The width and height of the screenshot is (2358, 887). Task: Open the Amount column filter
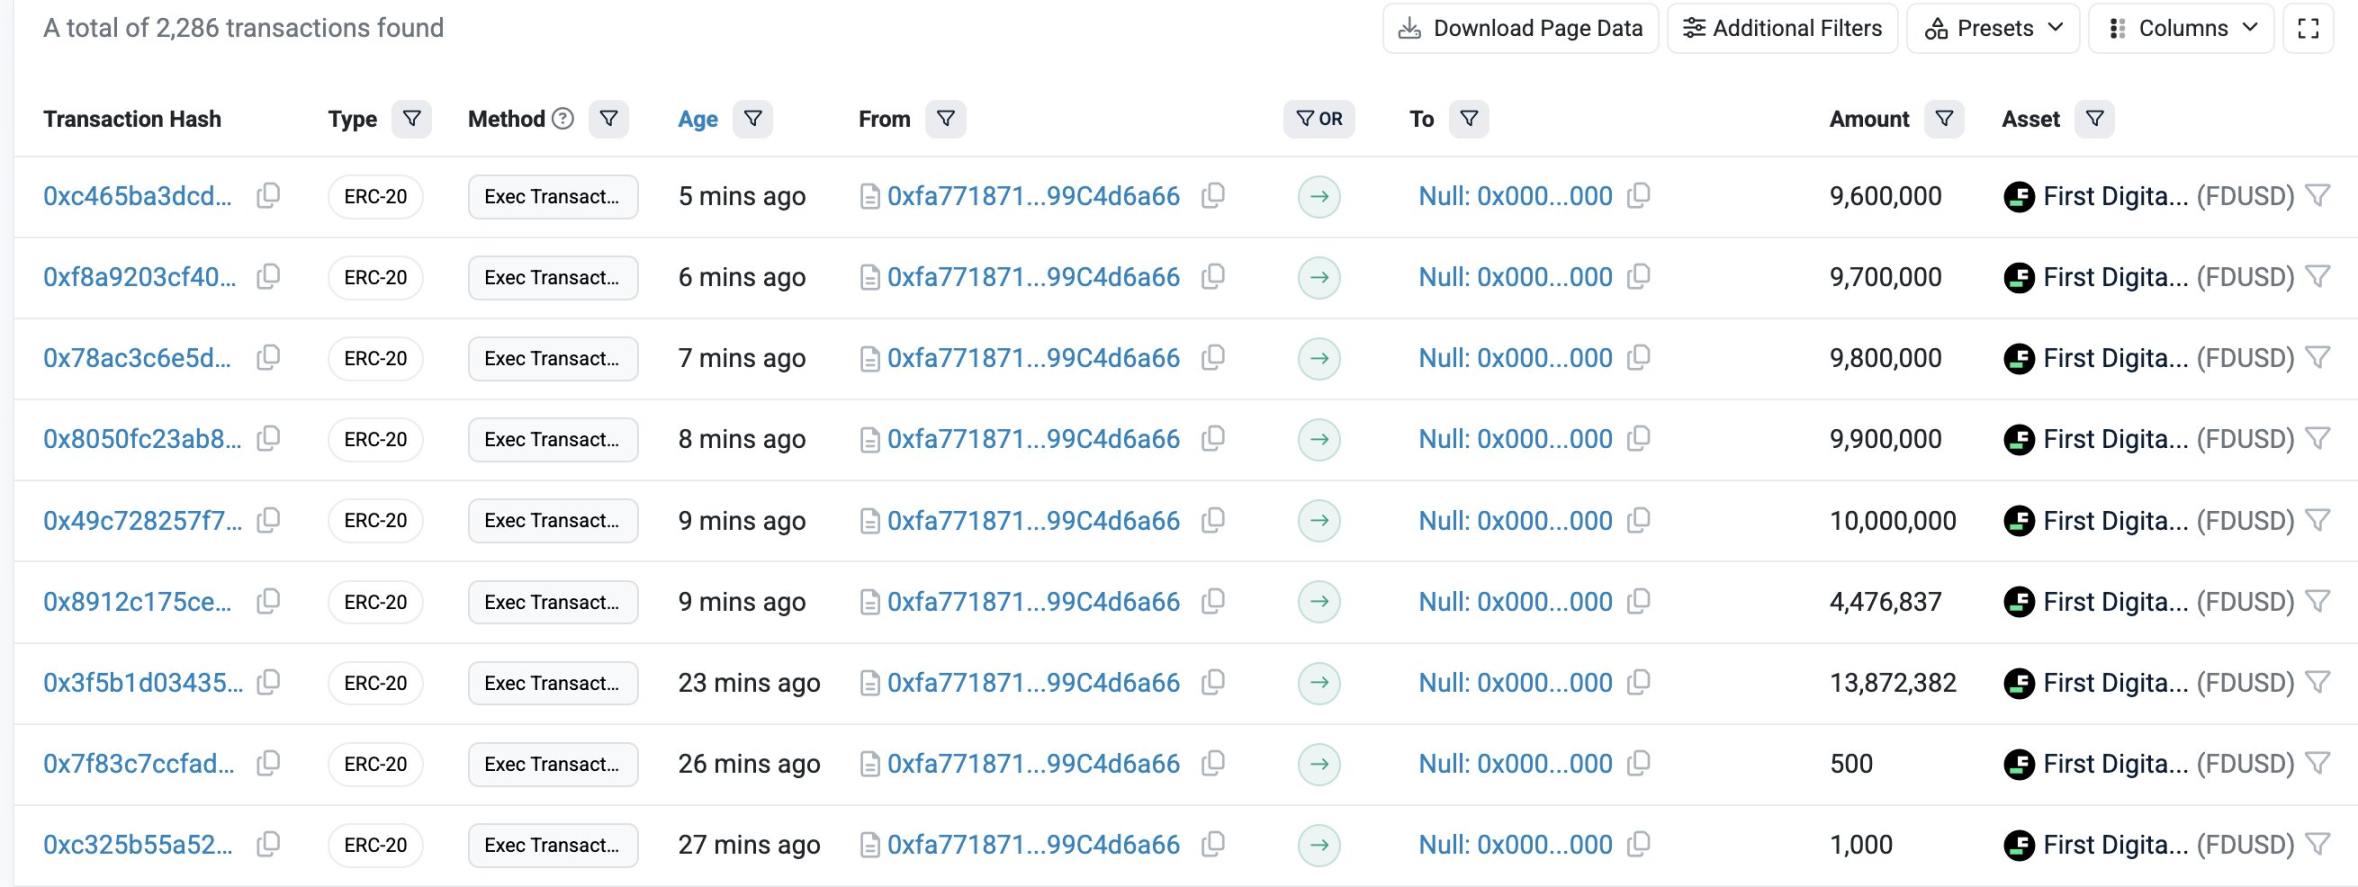click(x=1944, y=119)
